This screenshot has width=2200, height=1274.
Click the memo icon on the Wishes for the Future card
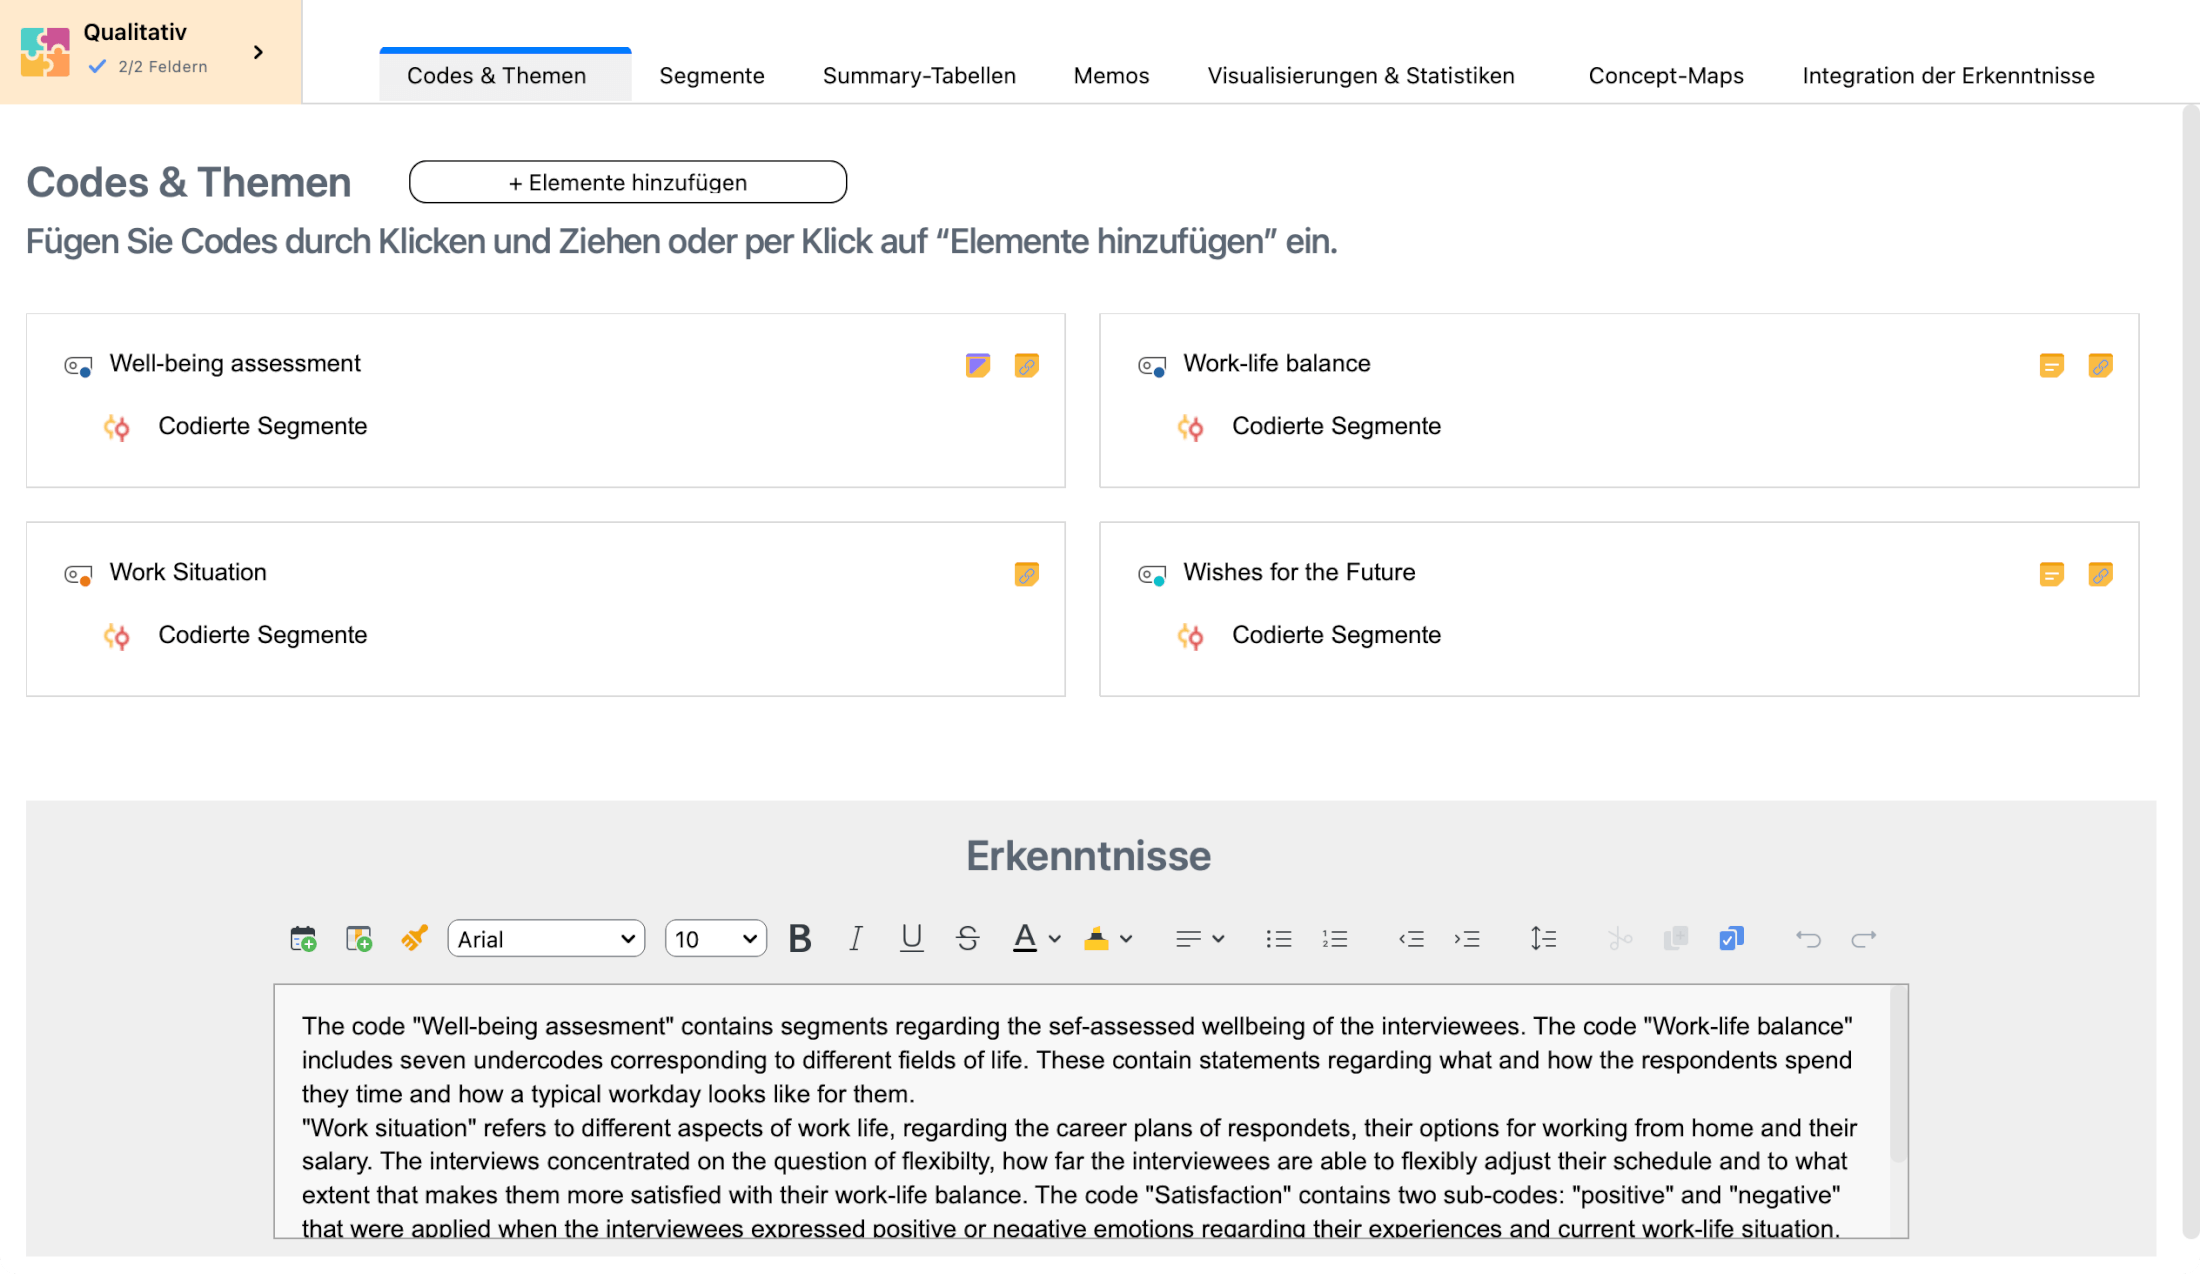click(x=2052, y=574)
